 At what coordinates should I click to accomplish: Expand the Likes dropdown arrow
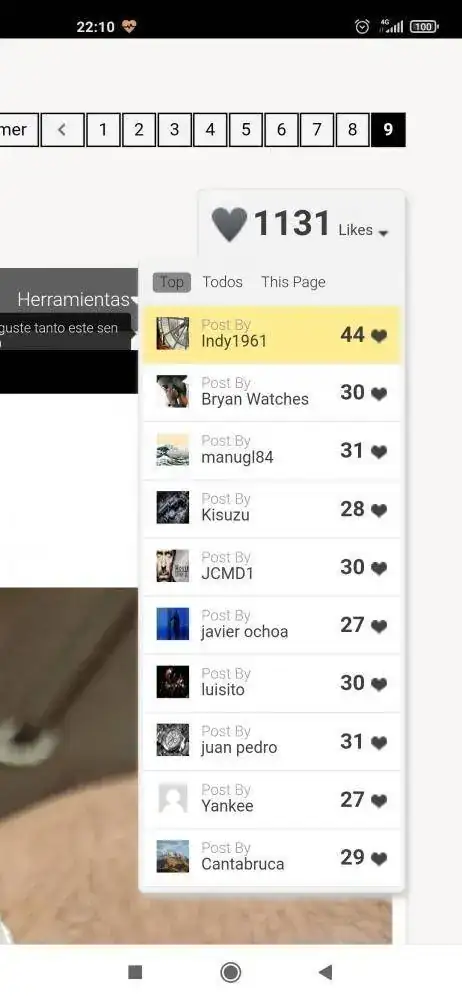tap(383, 234)
